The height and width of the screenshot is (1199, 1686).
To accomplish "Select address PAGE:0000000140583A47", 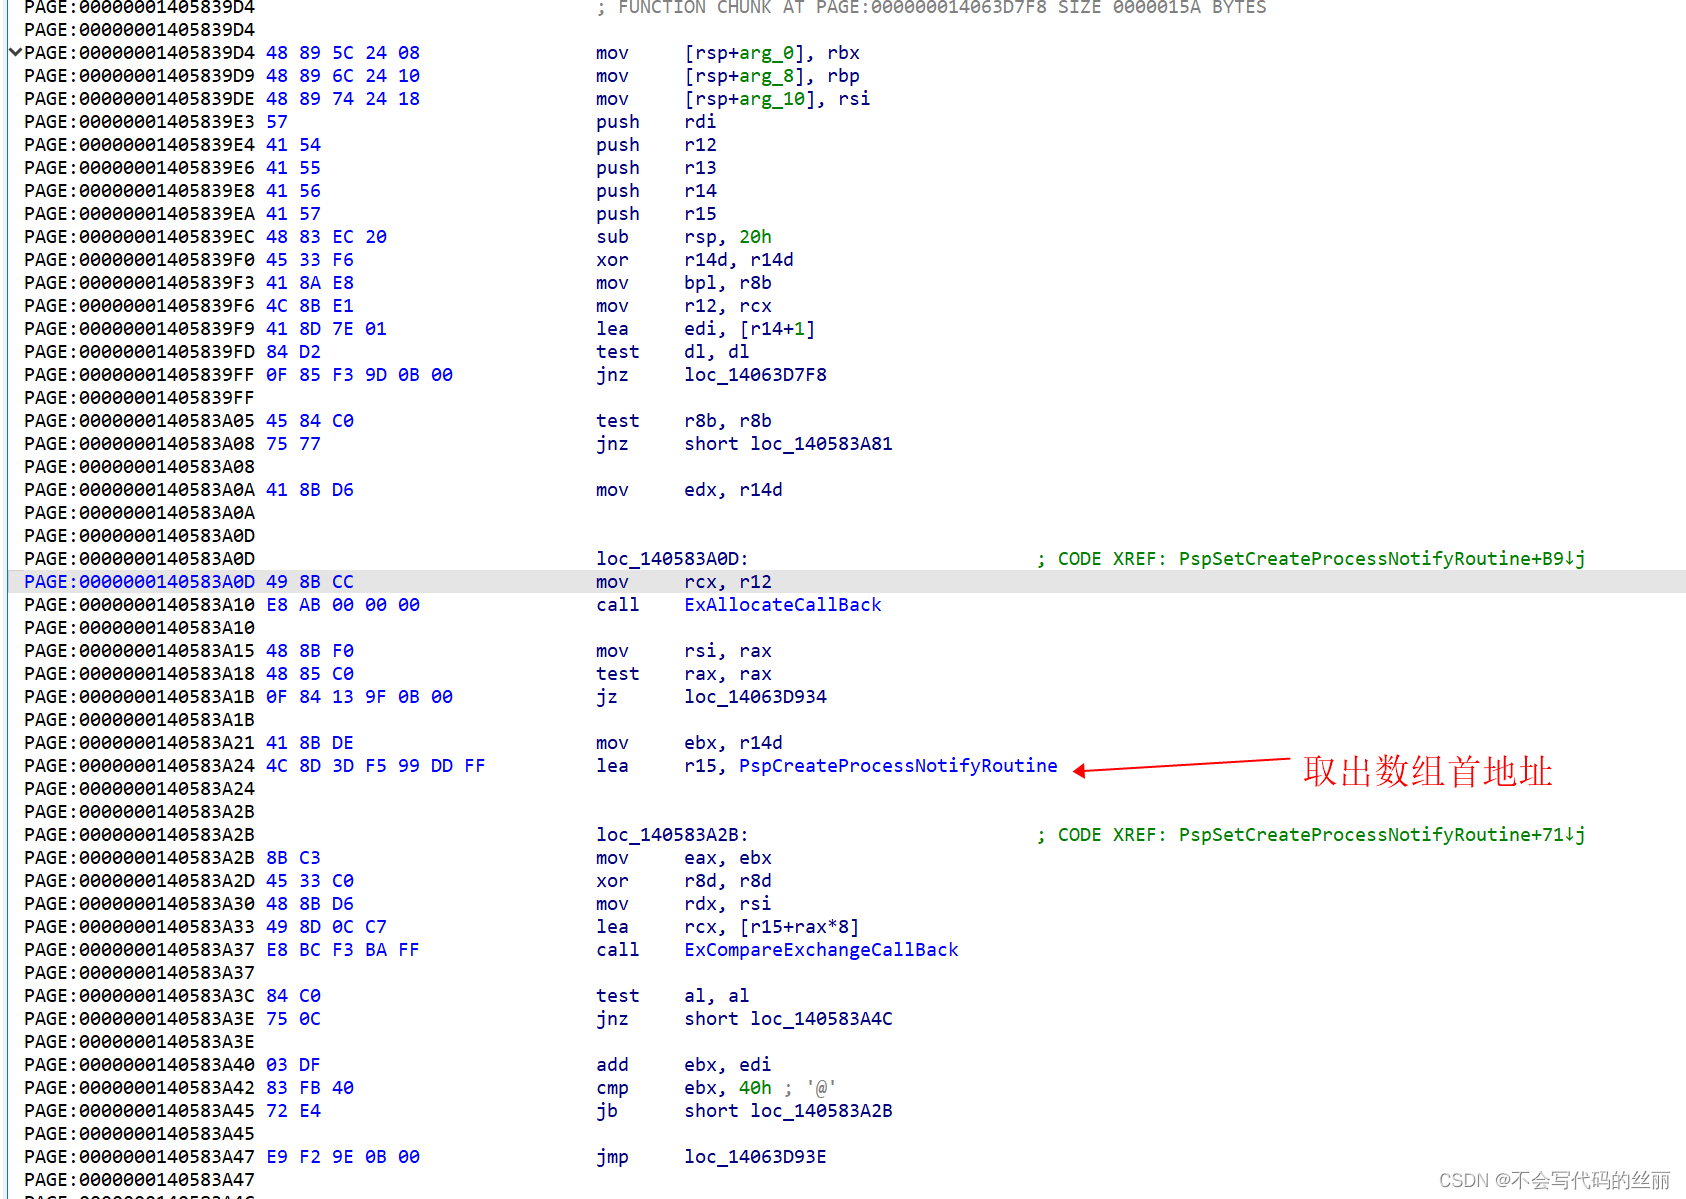I will 139,1157.
